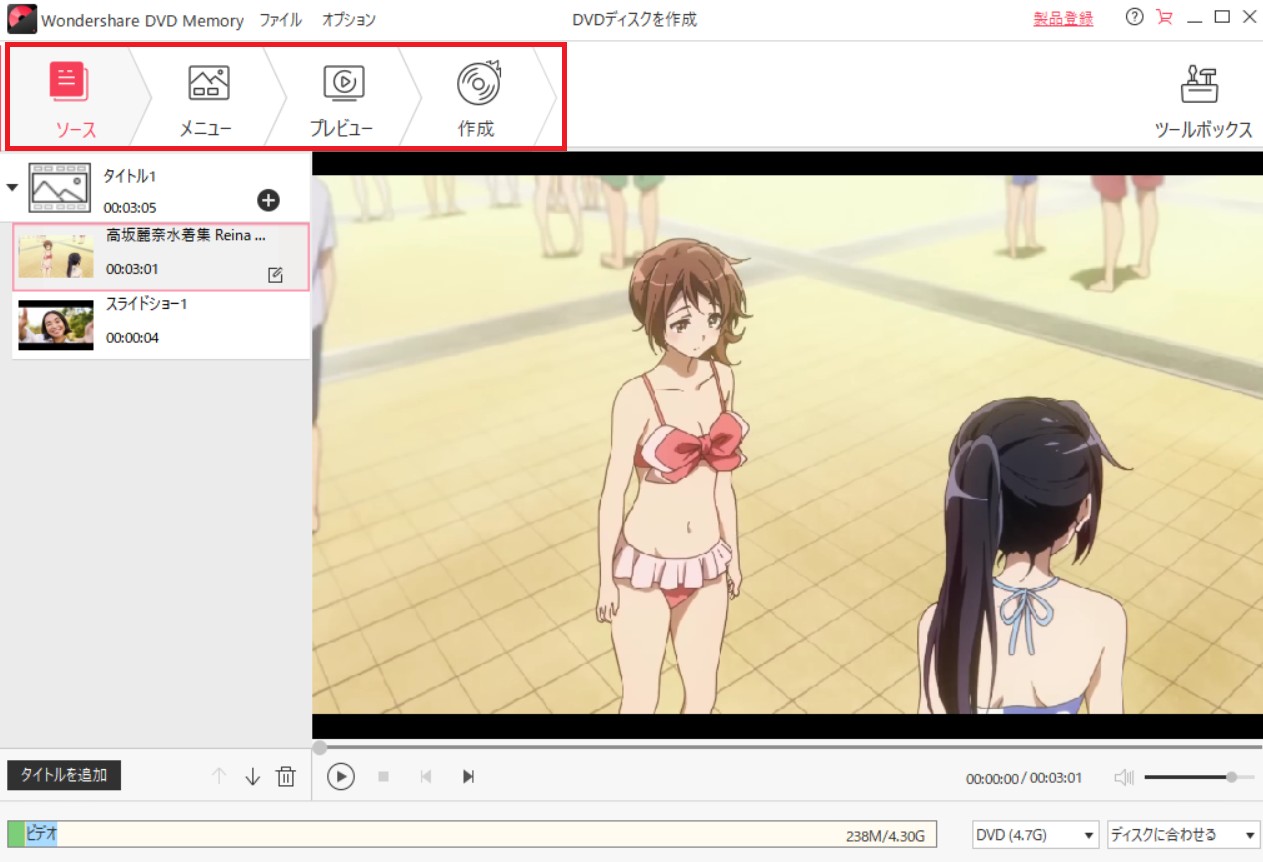Click the Wondershare DVD Memory logo icon
The image size is (1263, 862).
(x=21, y=19)
